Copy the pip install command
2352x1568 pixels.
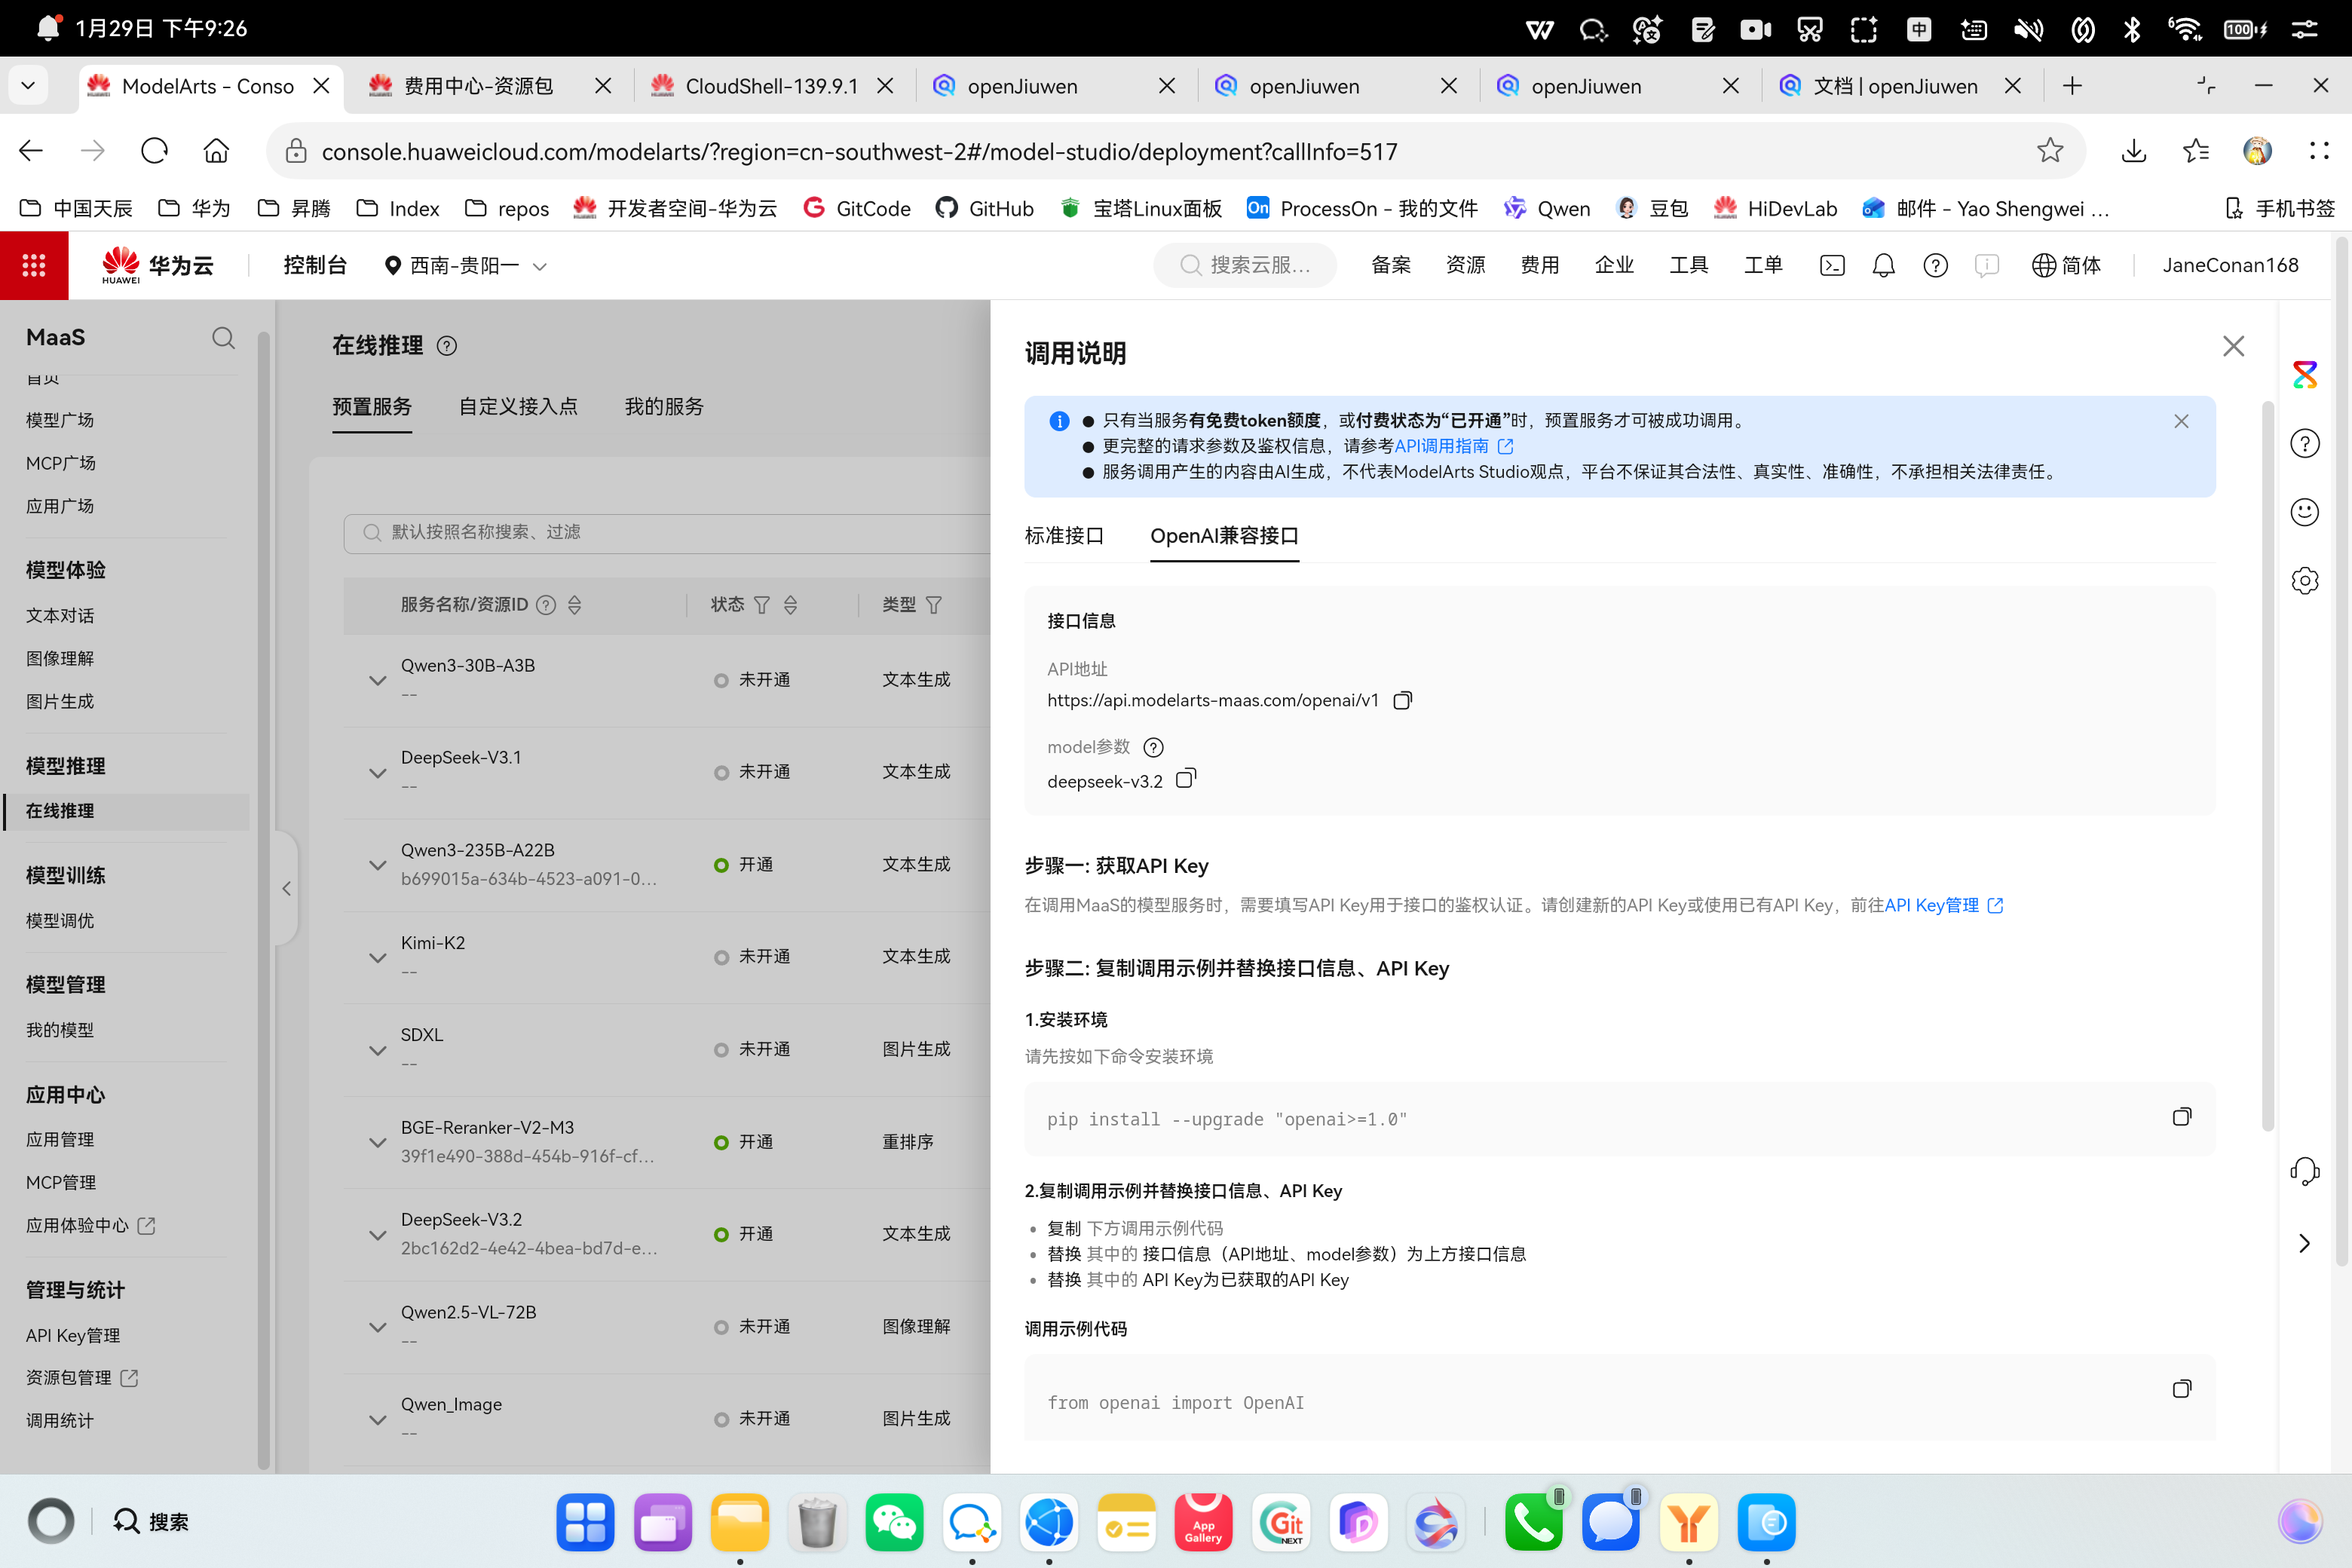(x=2181, y=1117)
